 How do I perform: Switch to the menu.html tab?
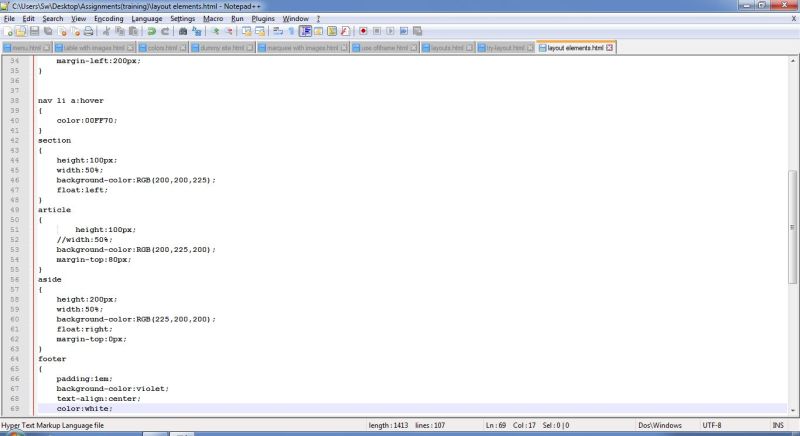click(27, 47)
